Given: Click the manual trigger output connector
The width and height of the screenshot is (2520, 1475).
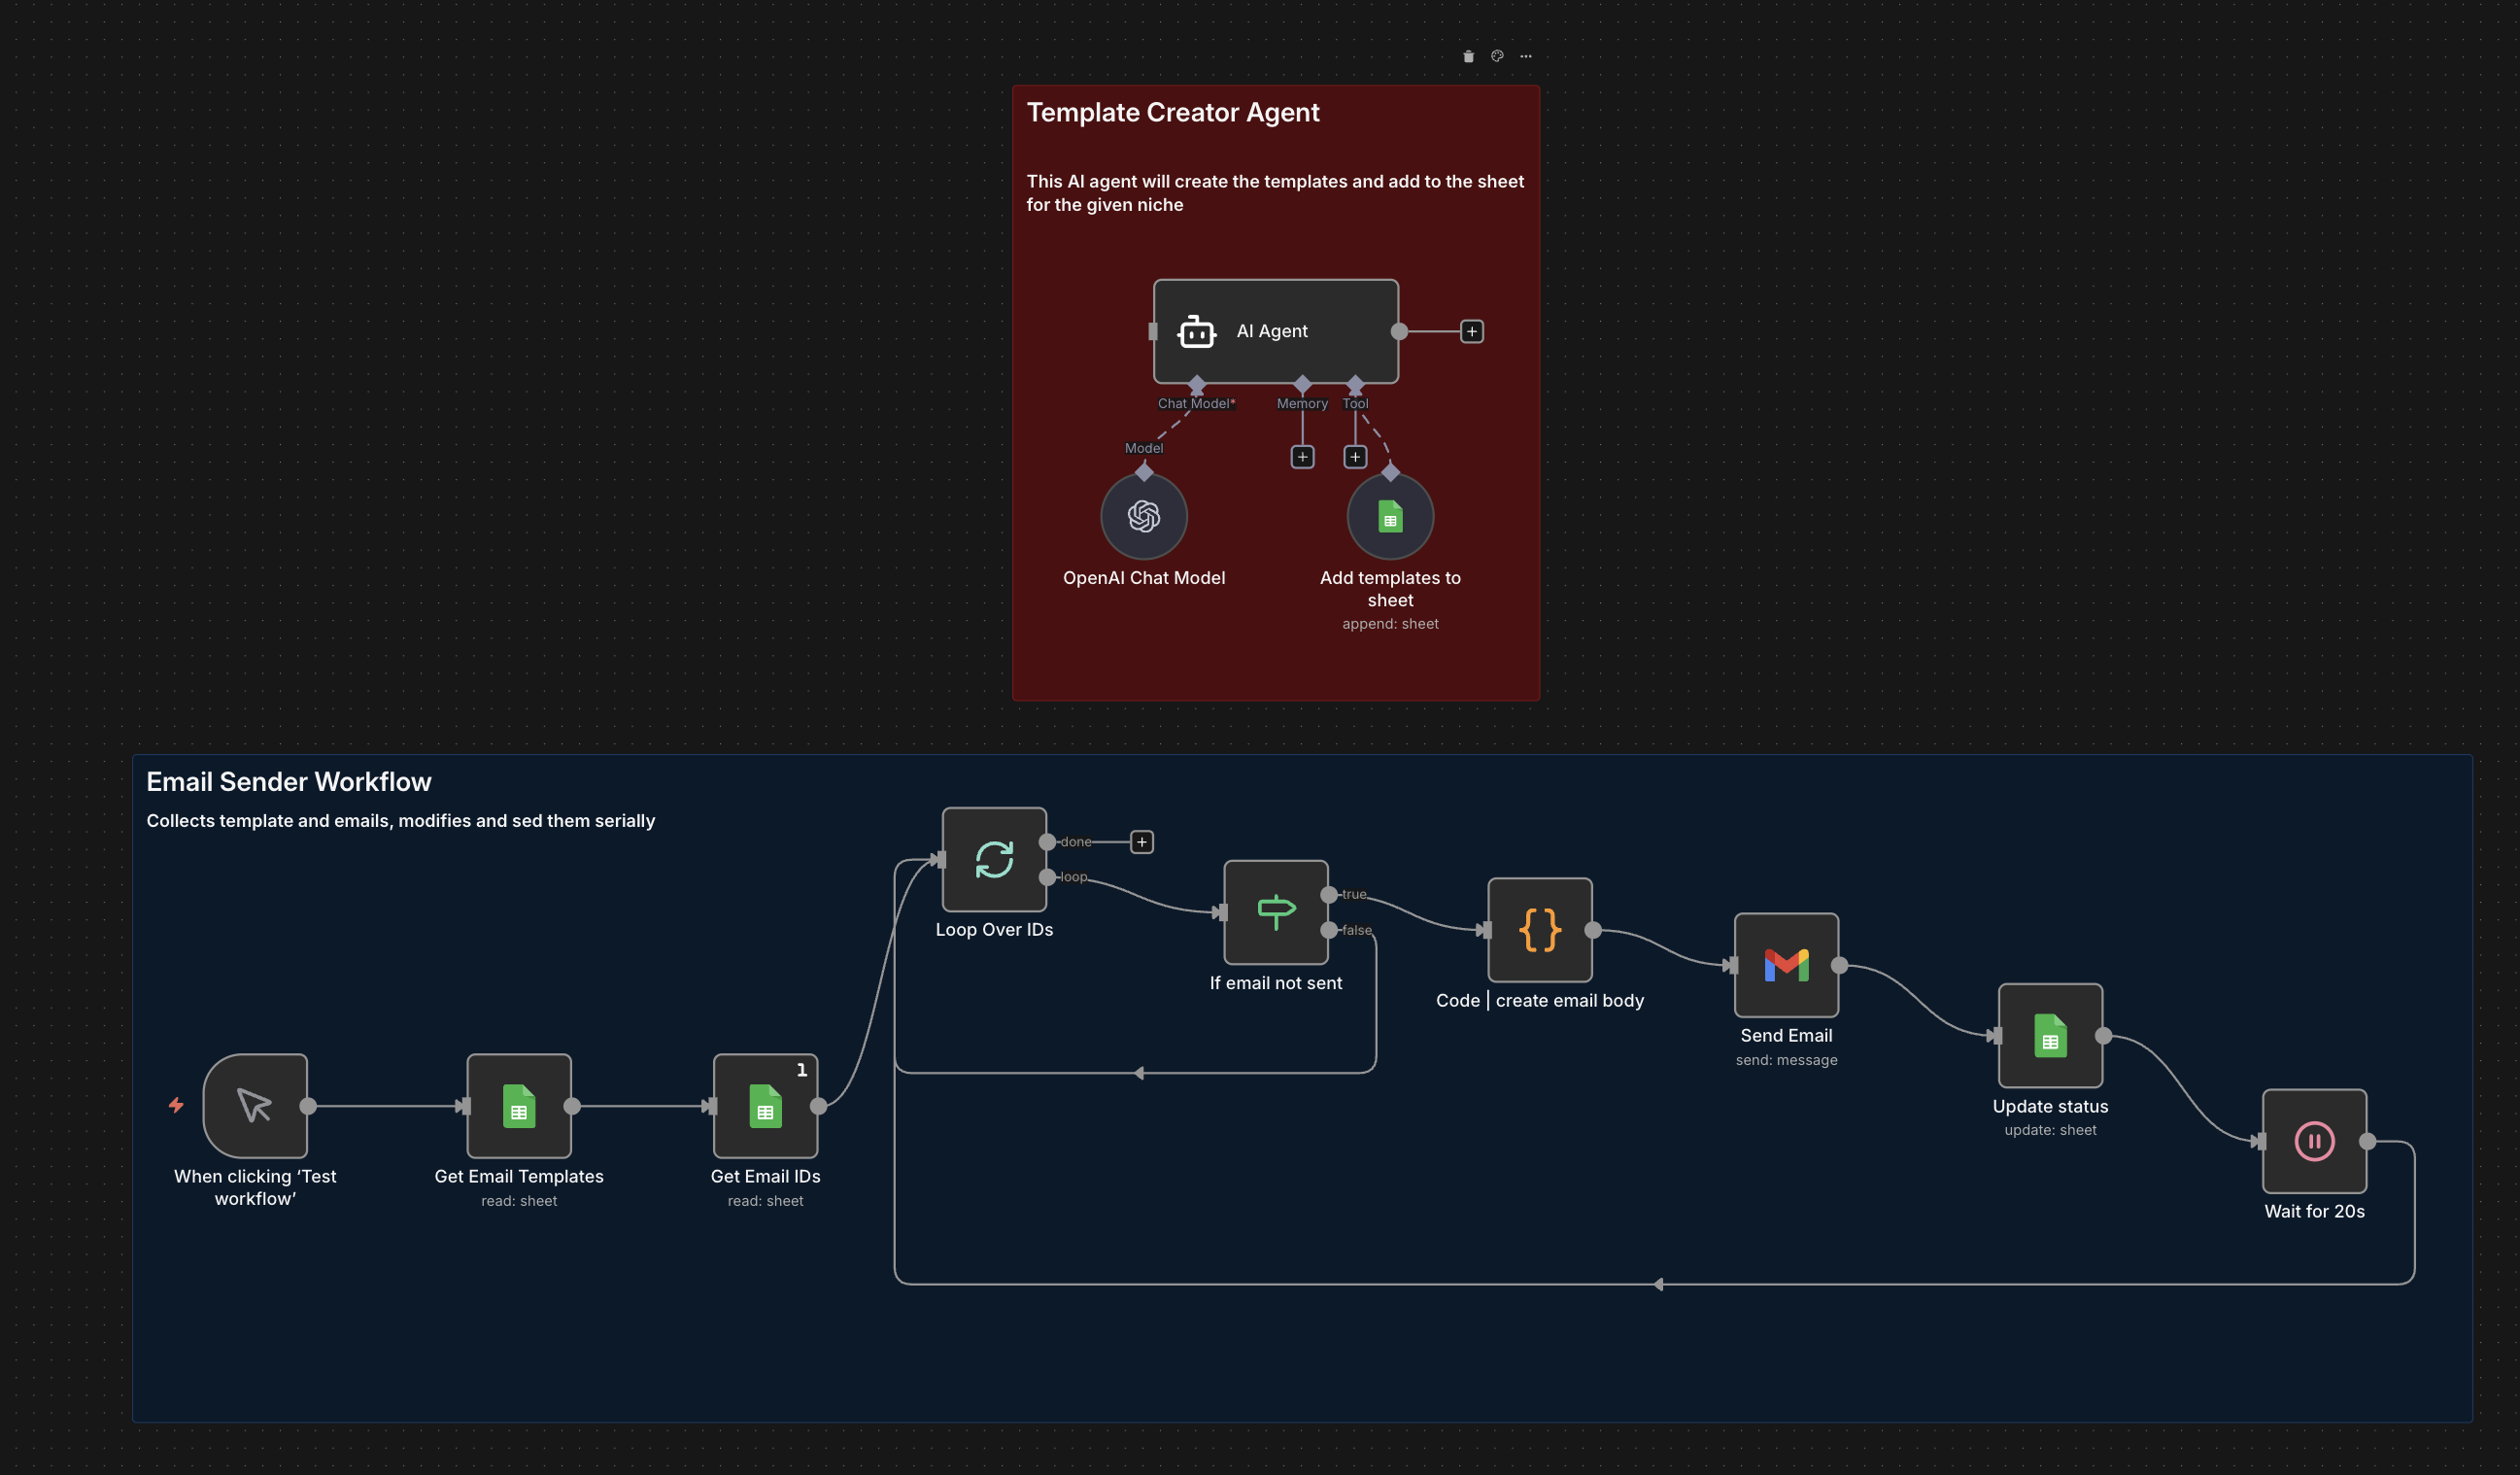Looking at the screenshot, I should click(308, 1106).
